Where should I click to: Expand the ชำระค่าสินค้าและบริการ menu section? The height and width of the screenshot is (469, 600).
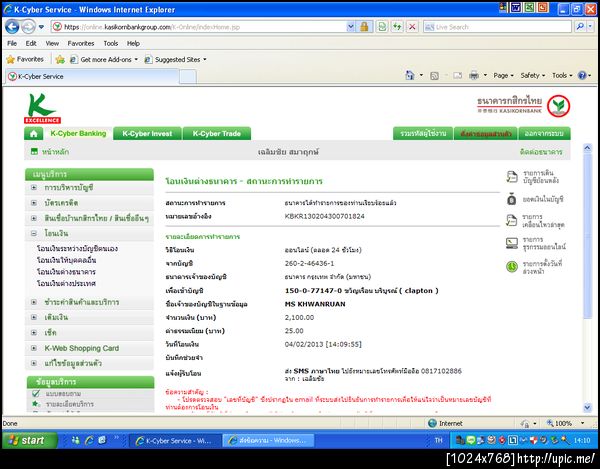(34, 302)
